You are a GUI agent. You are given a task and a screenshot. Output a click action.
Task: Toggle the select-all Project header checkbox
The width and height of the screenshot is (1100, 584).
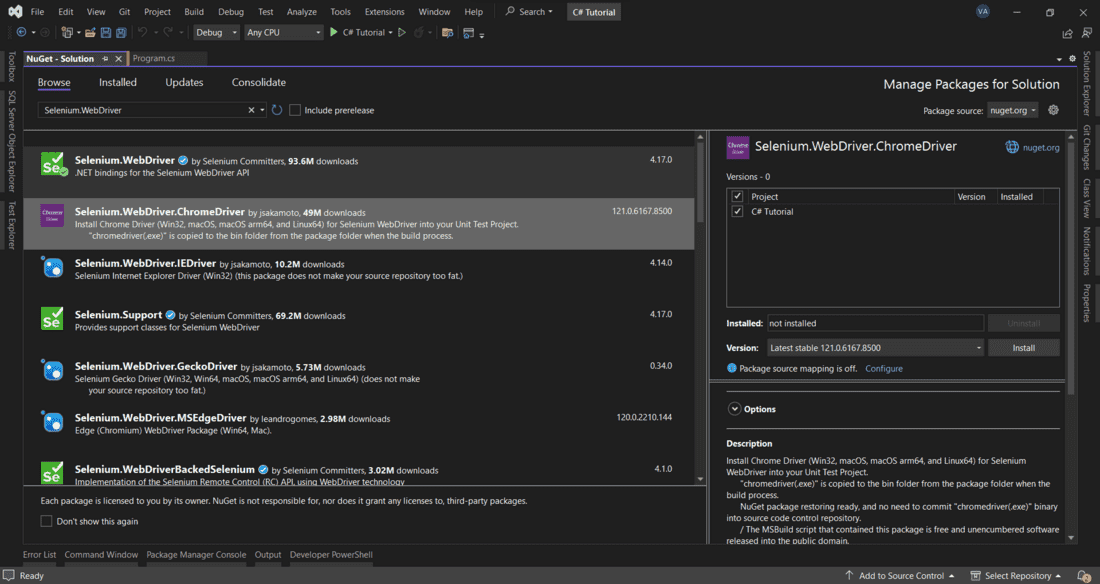coord(737,197)
